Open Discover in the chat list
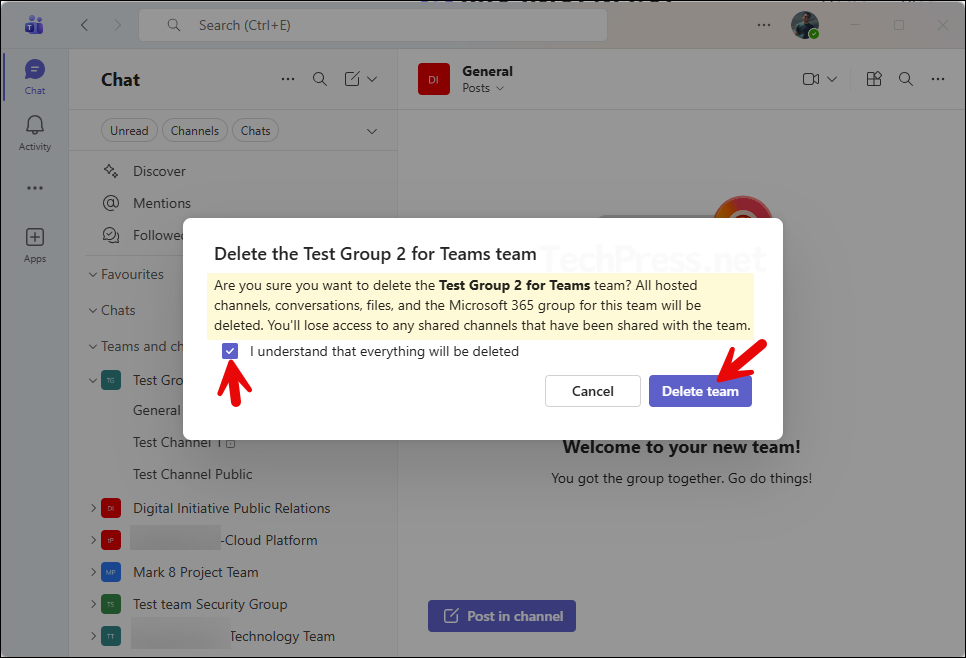Screen dimensions: 966x658 pyautogui.click(x=159, y=171)
